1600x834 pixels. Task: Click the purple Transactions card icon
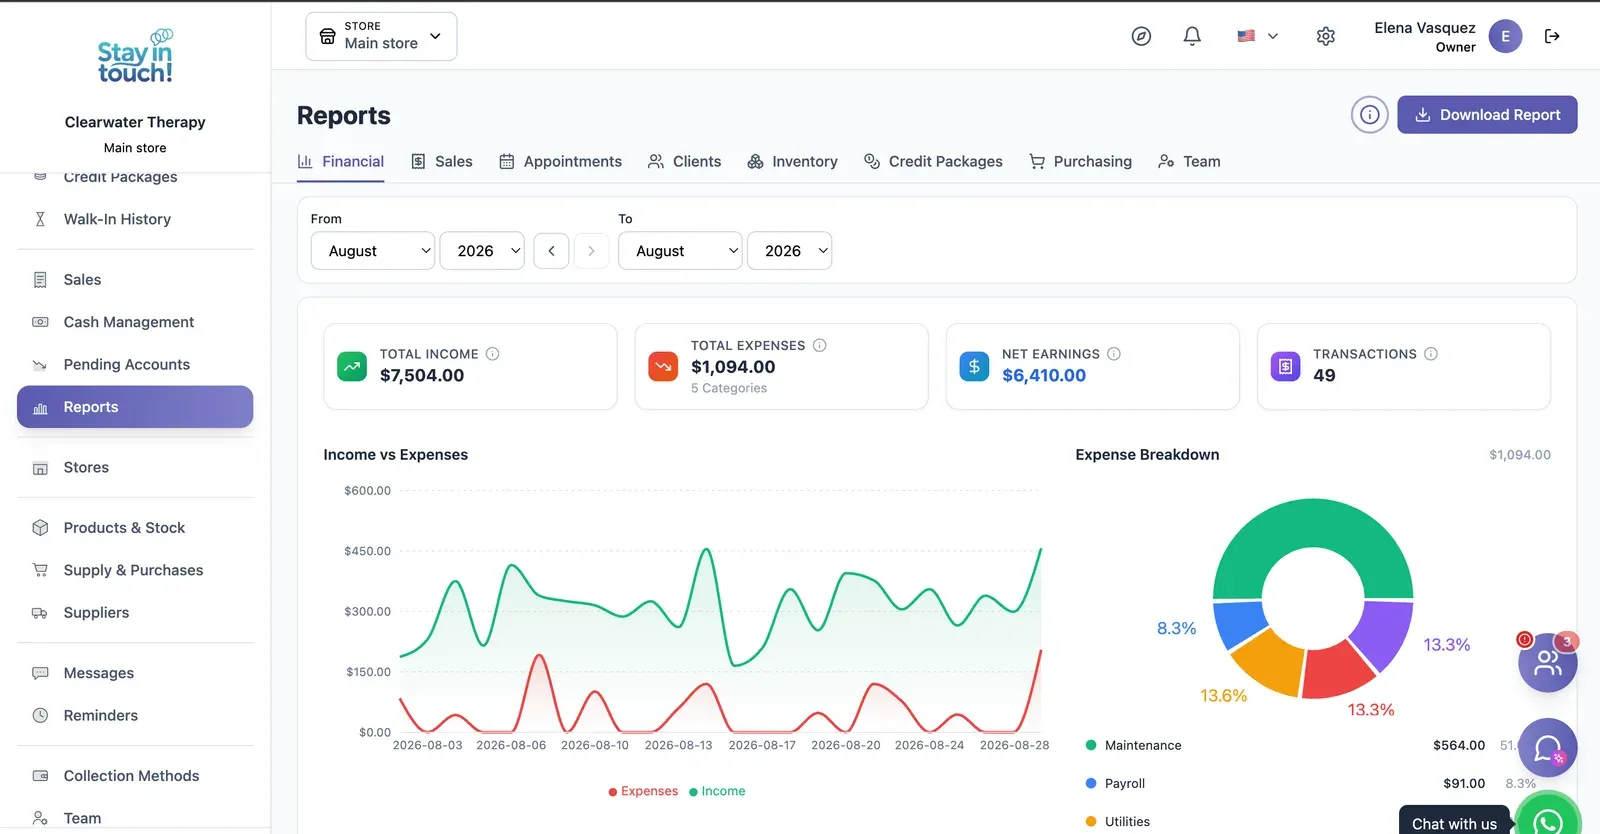(x=1286, y=366)
